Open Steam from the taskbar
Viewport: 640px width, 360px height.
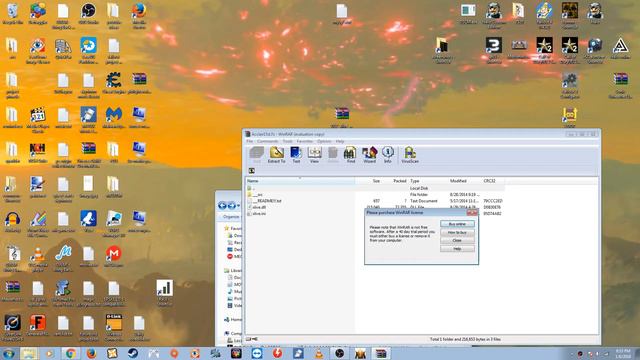click(x=133, y=353)
